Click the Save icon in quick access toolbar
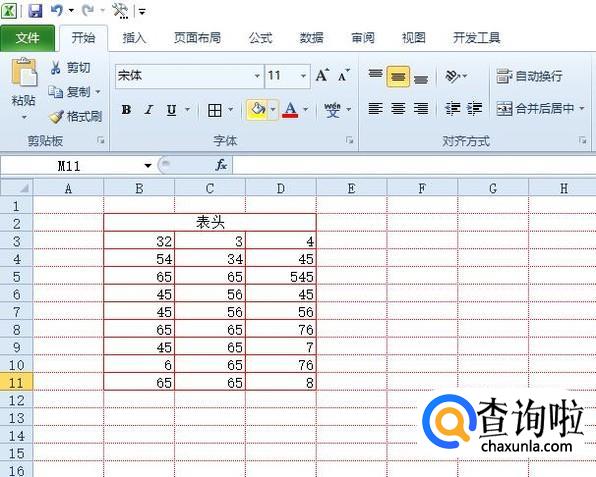The image size is (596, 477). click(x=35, y=11)
